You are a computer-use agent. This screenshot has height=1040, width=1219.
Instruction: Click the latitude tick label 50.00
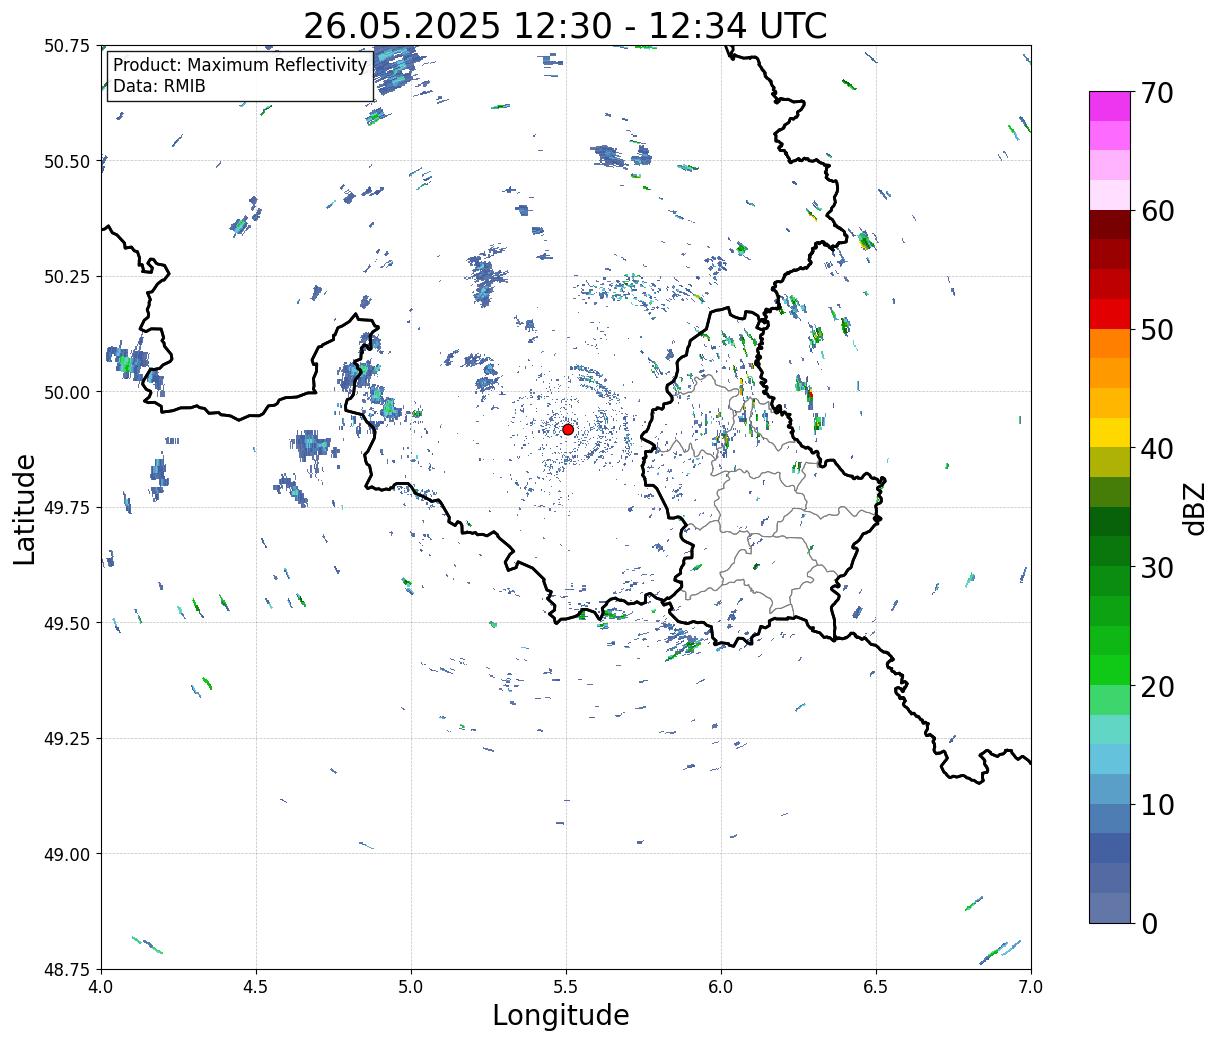(67, 392)
